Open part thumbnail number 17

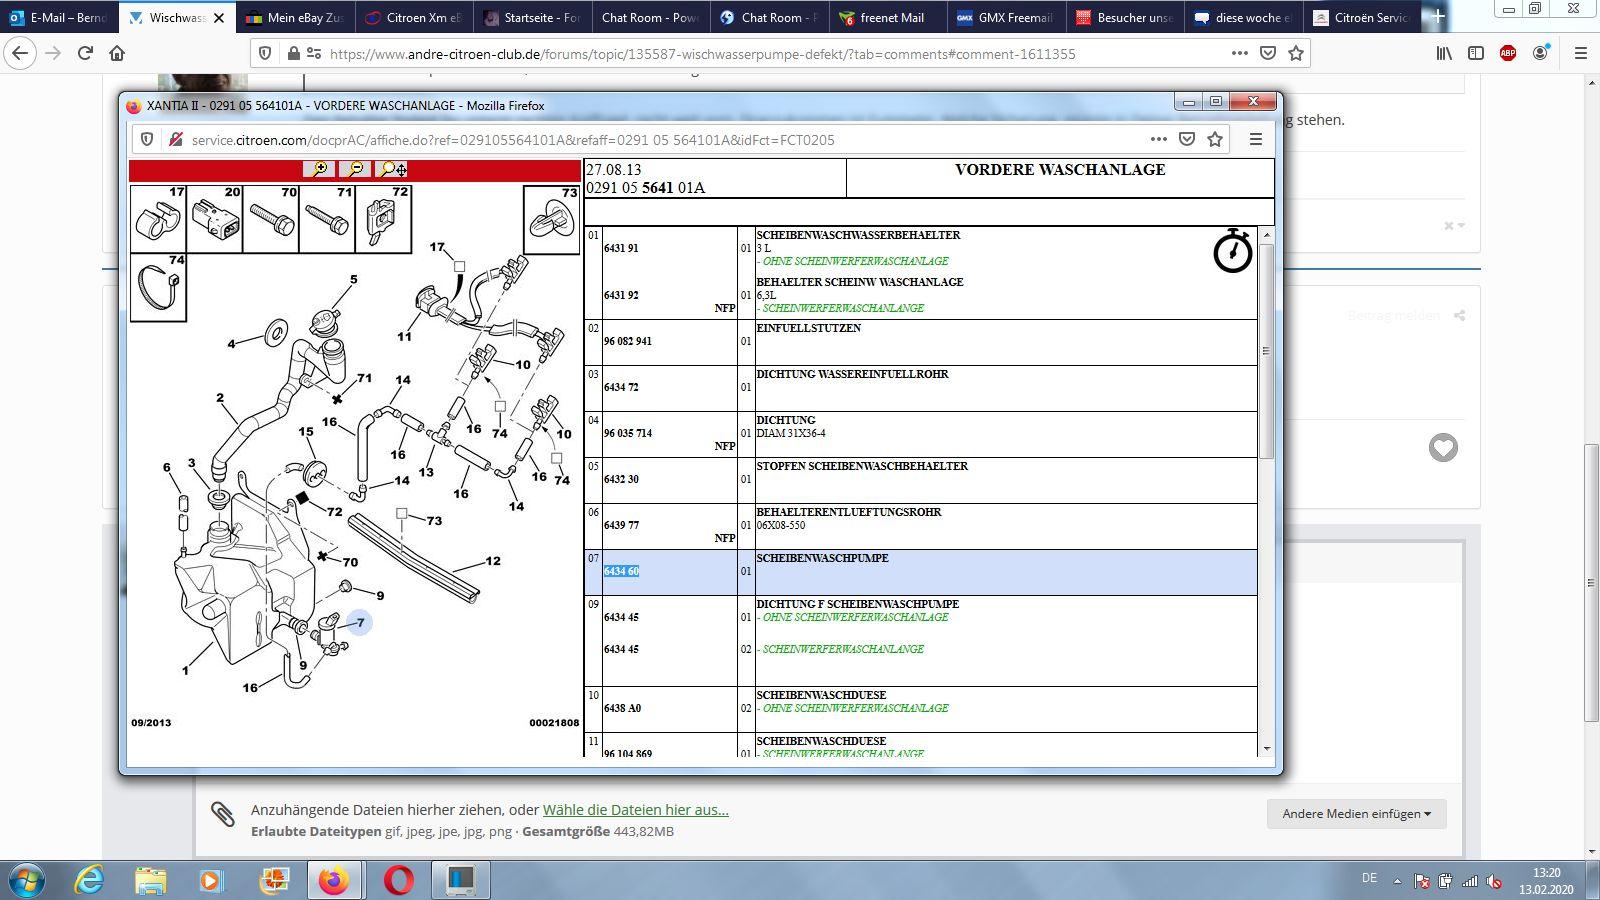pos(158,218)
